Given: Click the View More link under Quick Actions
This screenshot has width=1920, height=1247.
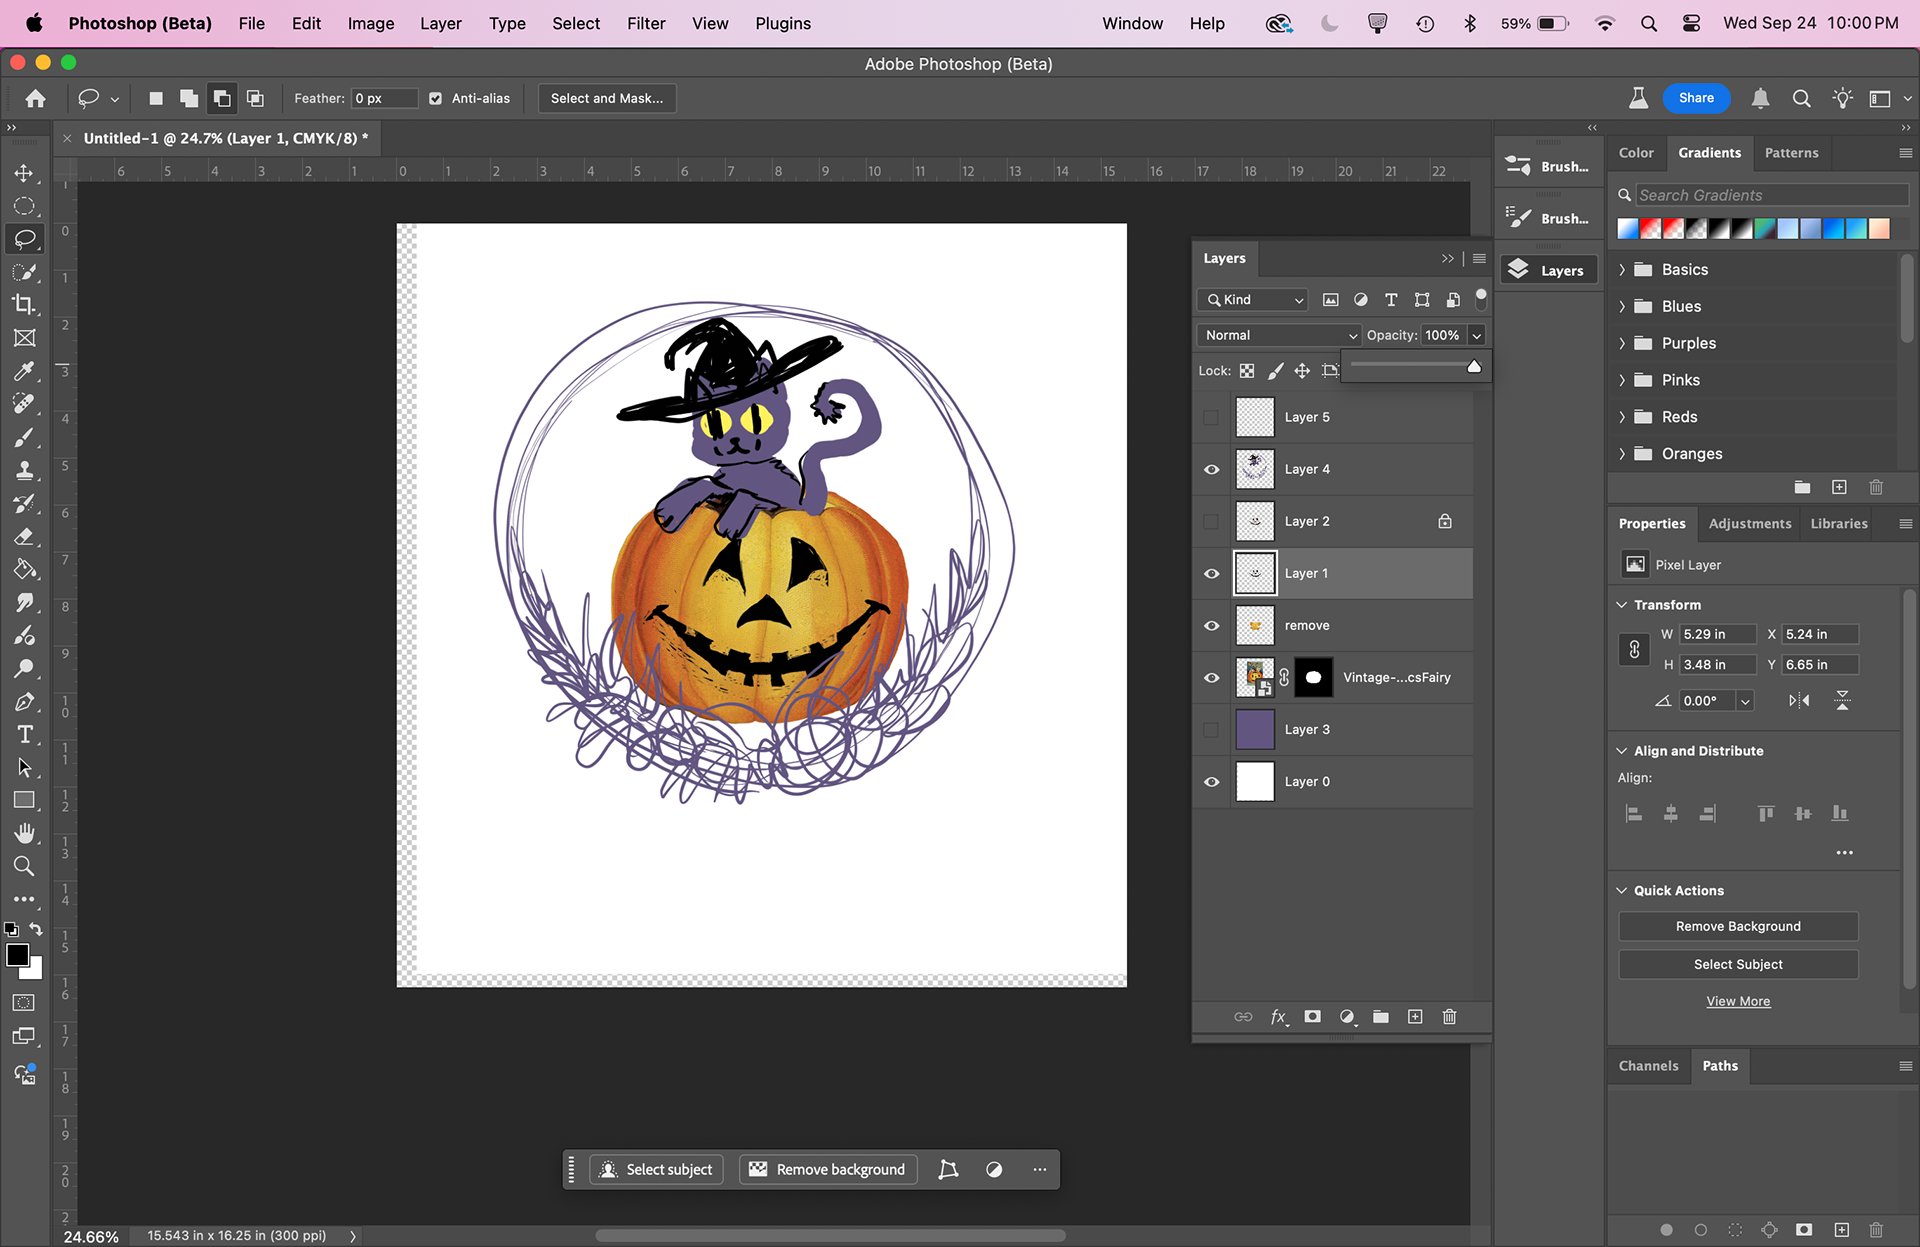Looking at the screenshot, I should (1738, 1001).
